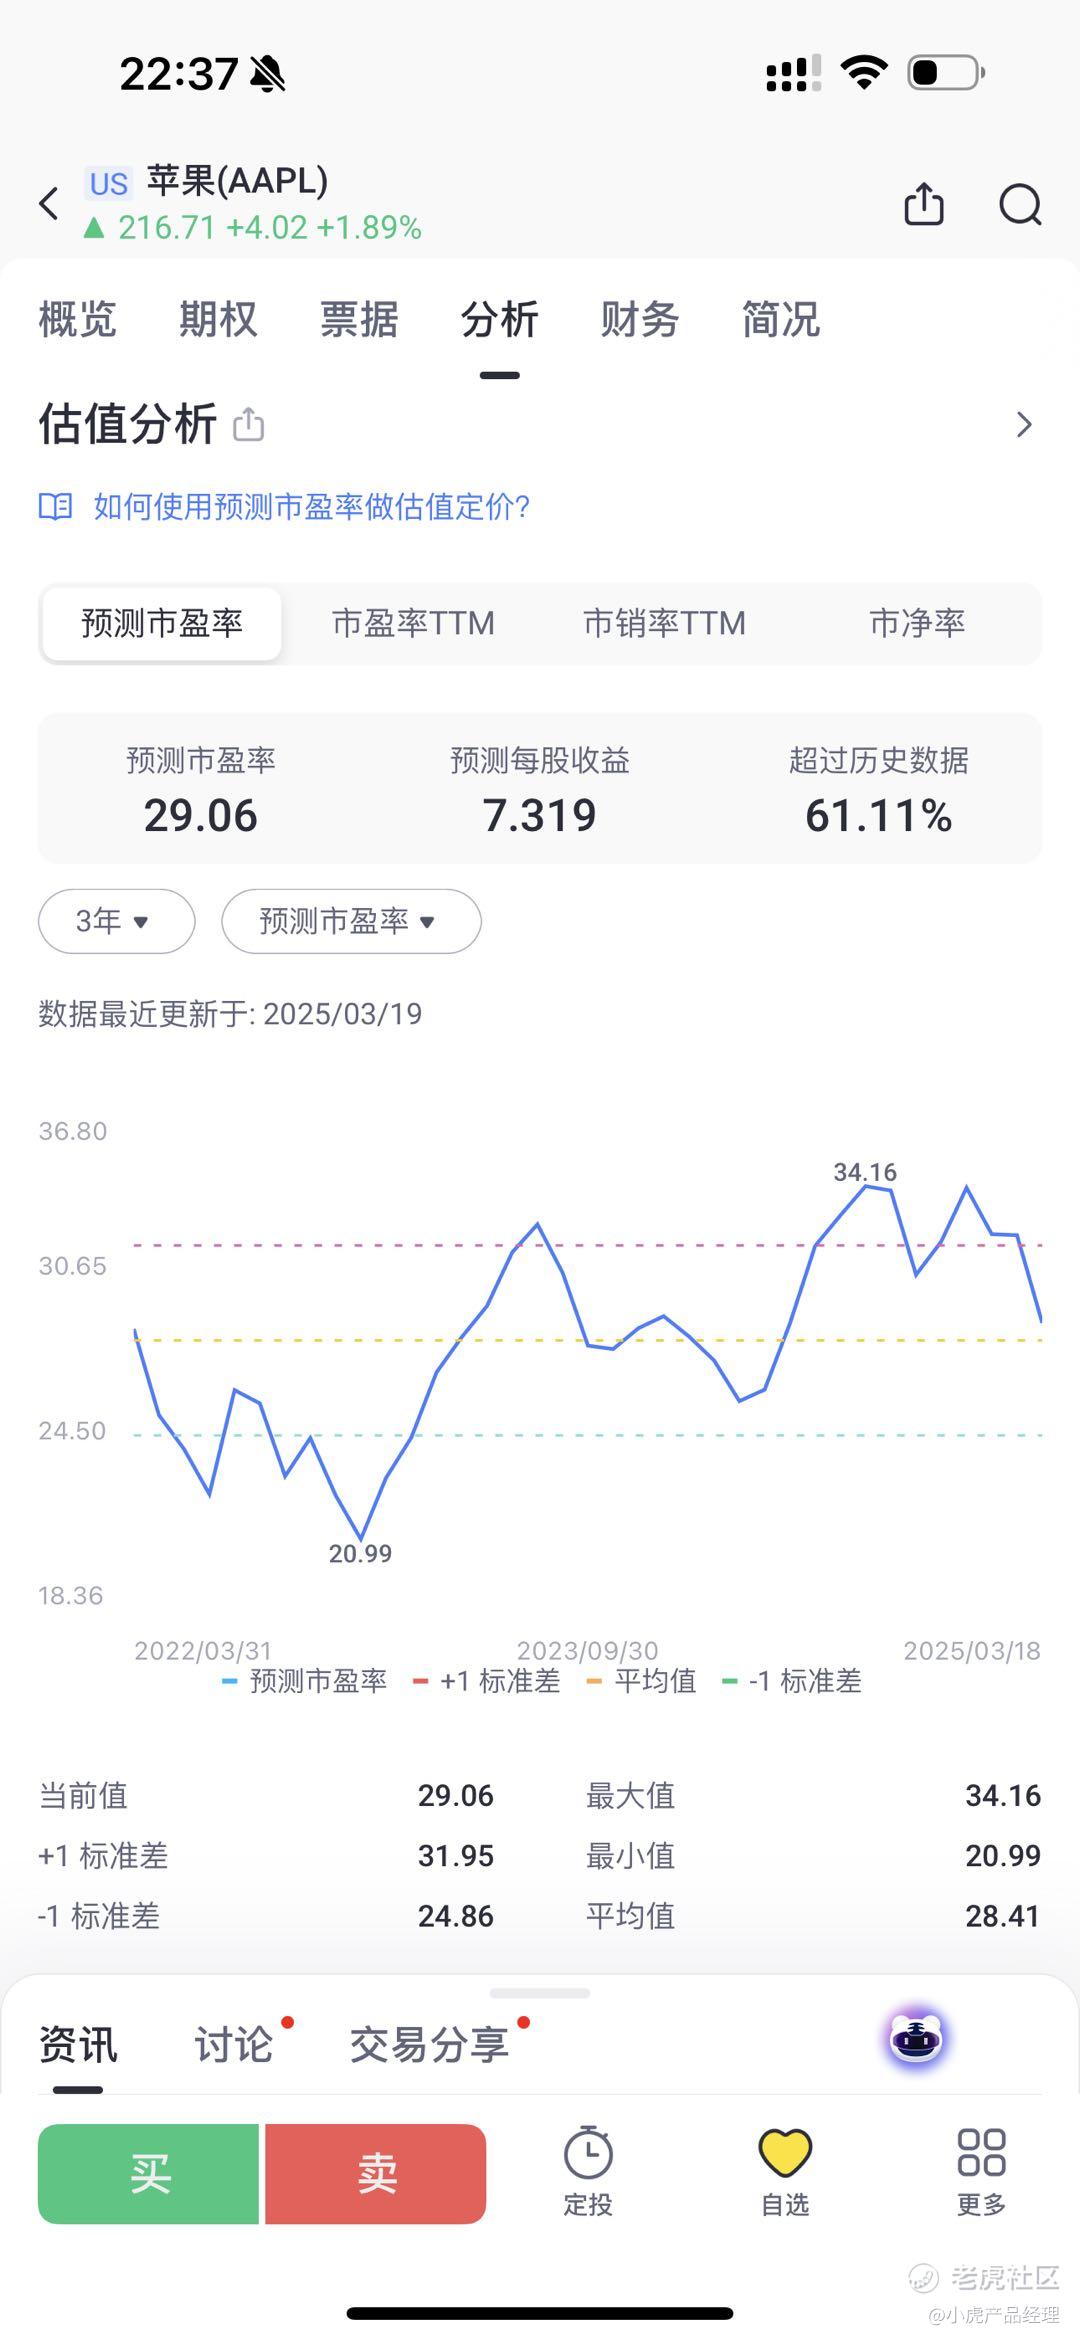This screenshot has width=1080, height=2340.
Task: Tap 当前值 row value 29.06
Action: [x=456, y=1795]
